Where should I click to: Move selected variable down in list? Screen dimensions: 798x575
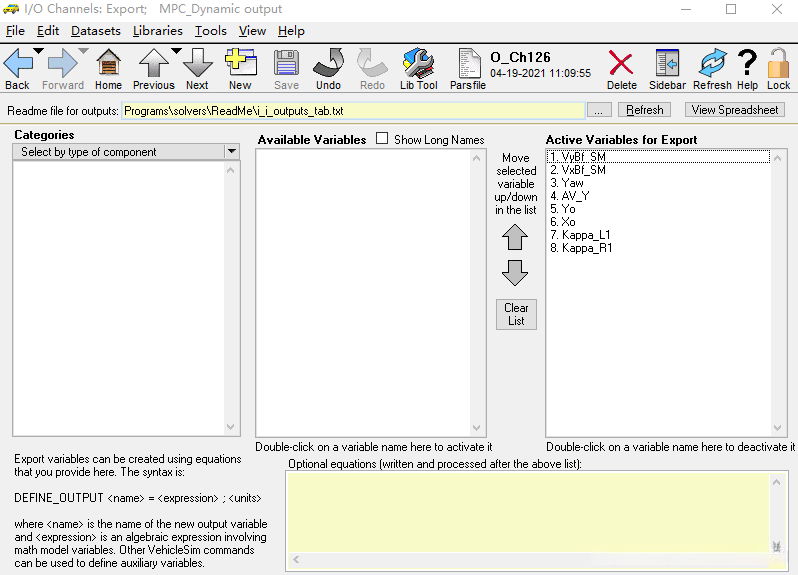pos(515,272)
